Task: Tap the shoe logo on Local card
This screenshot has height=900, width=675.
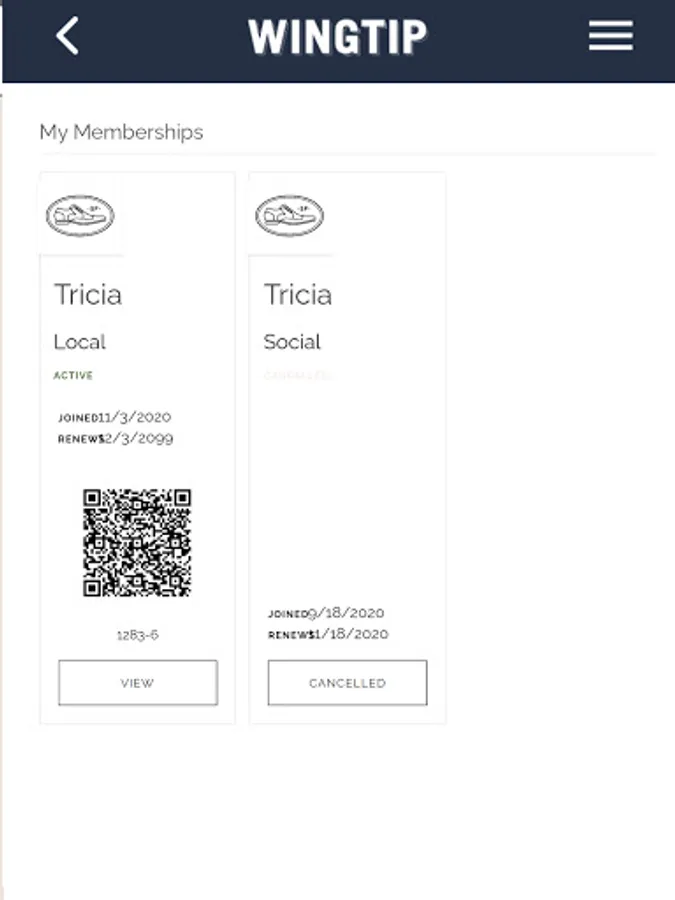Action: [x=80, y=215]
